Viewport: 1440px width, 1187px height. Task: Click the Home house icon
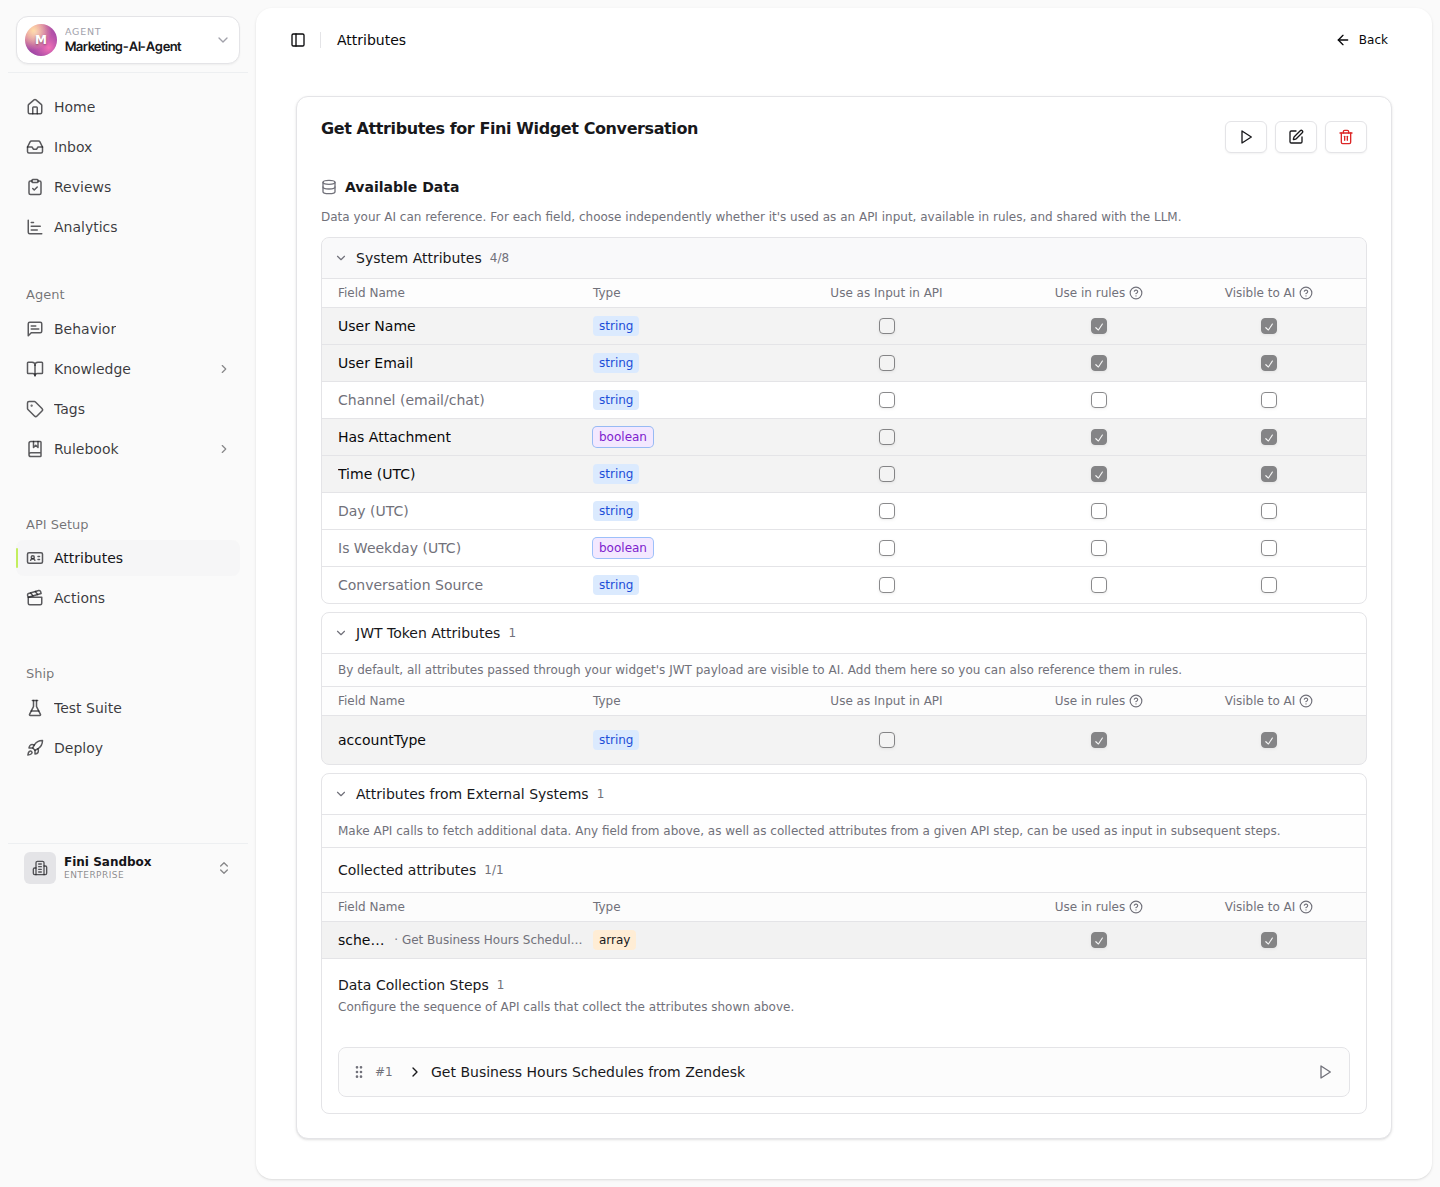35,107
